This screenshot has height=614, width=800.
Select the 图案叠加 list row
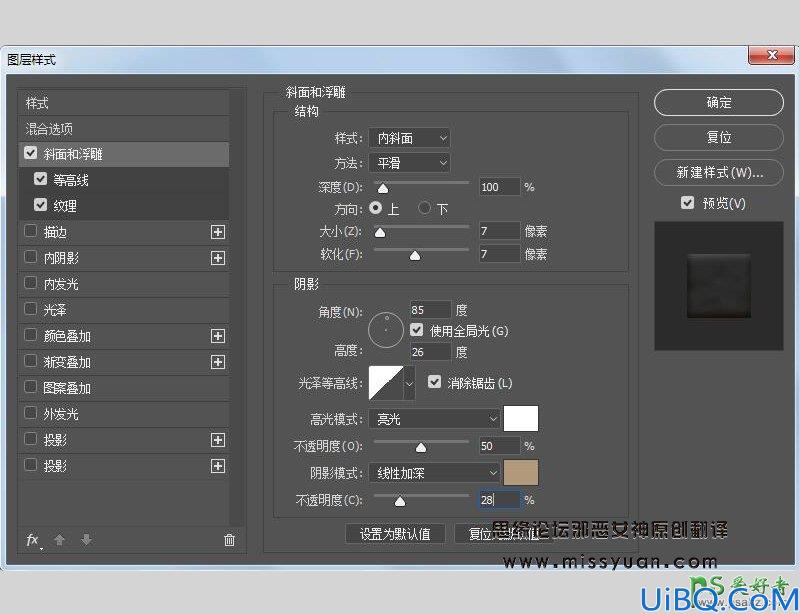tap(123, 388)
